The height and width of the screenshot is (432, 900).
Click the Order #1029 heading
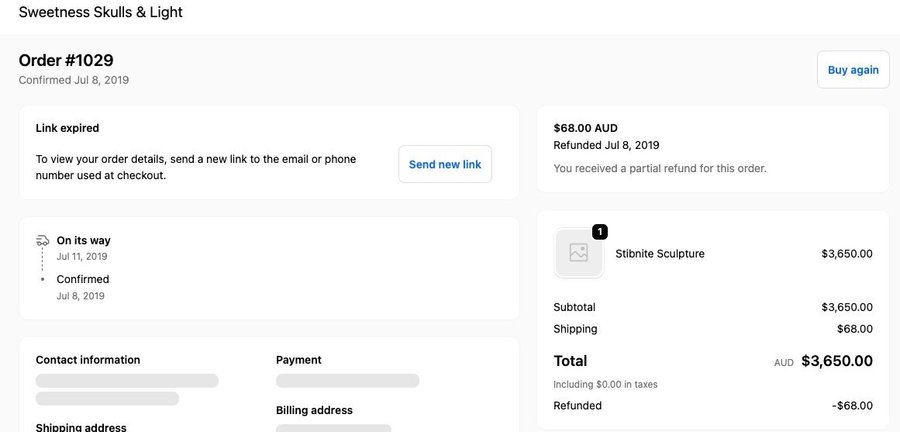coord(66,60)
